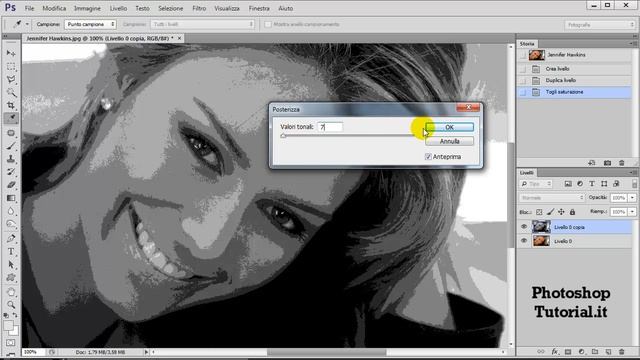This screenshot has width=640, height=360.
Task: Toggle the Anteprima checkbox
Action: pos(428,157)
